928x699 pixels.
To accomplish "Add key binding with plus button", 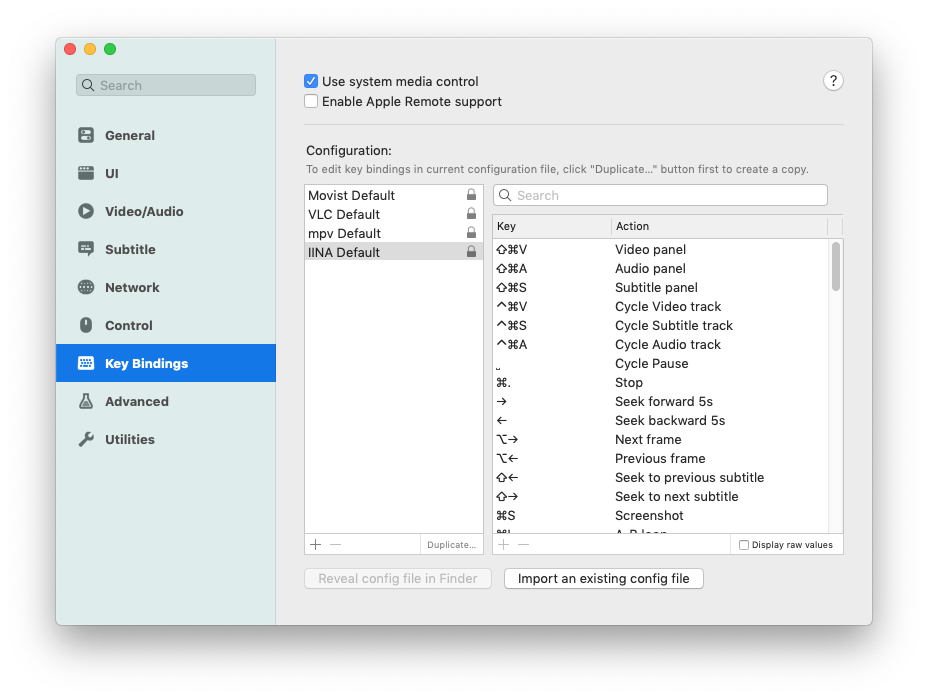I will (x=504, y=545).
